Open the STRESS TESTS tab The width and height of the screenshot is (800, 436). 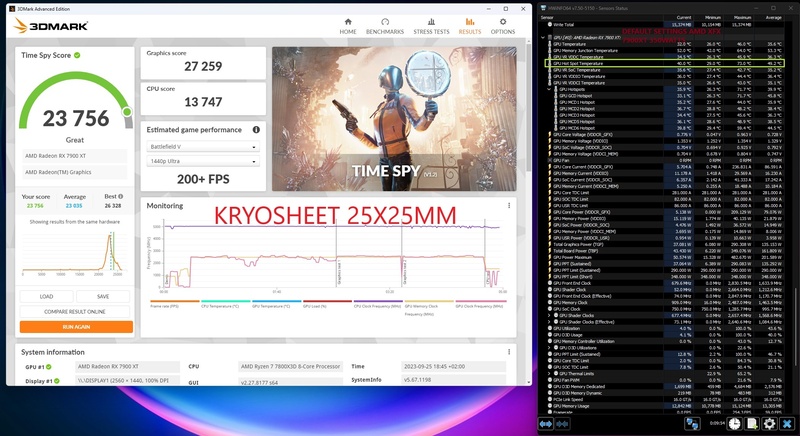431,26
